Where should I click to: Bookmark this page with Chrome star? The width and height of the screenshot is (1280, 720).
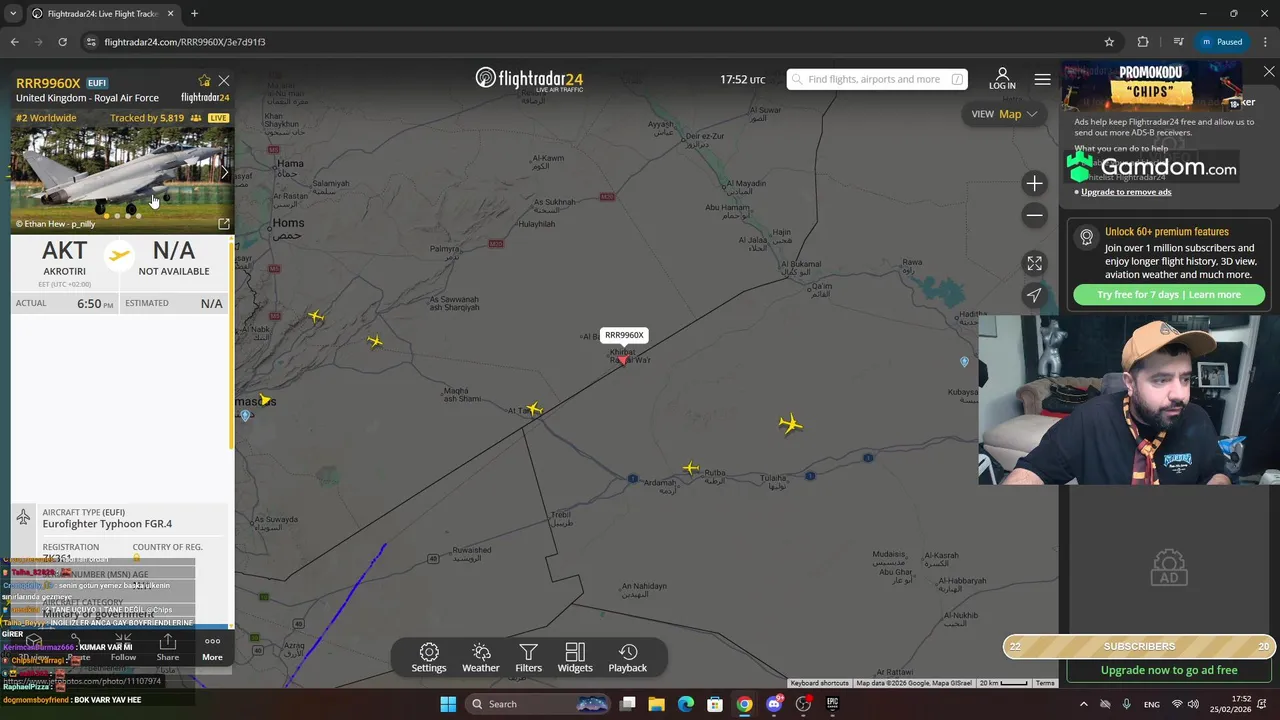1109,42
